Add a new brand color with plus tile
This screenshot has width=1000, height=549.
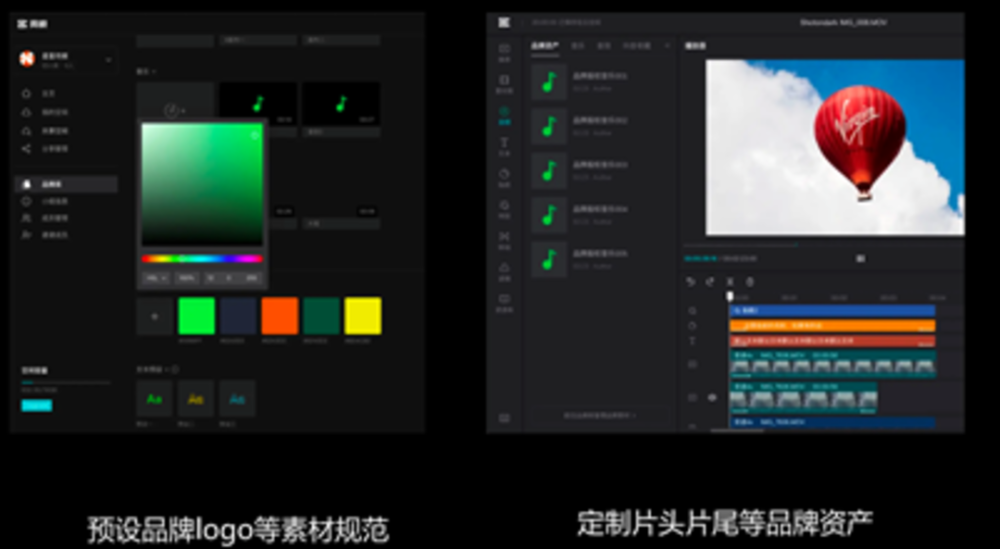click(x=154, y=316)
